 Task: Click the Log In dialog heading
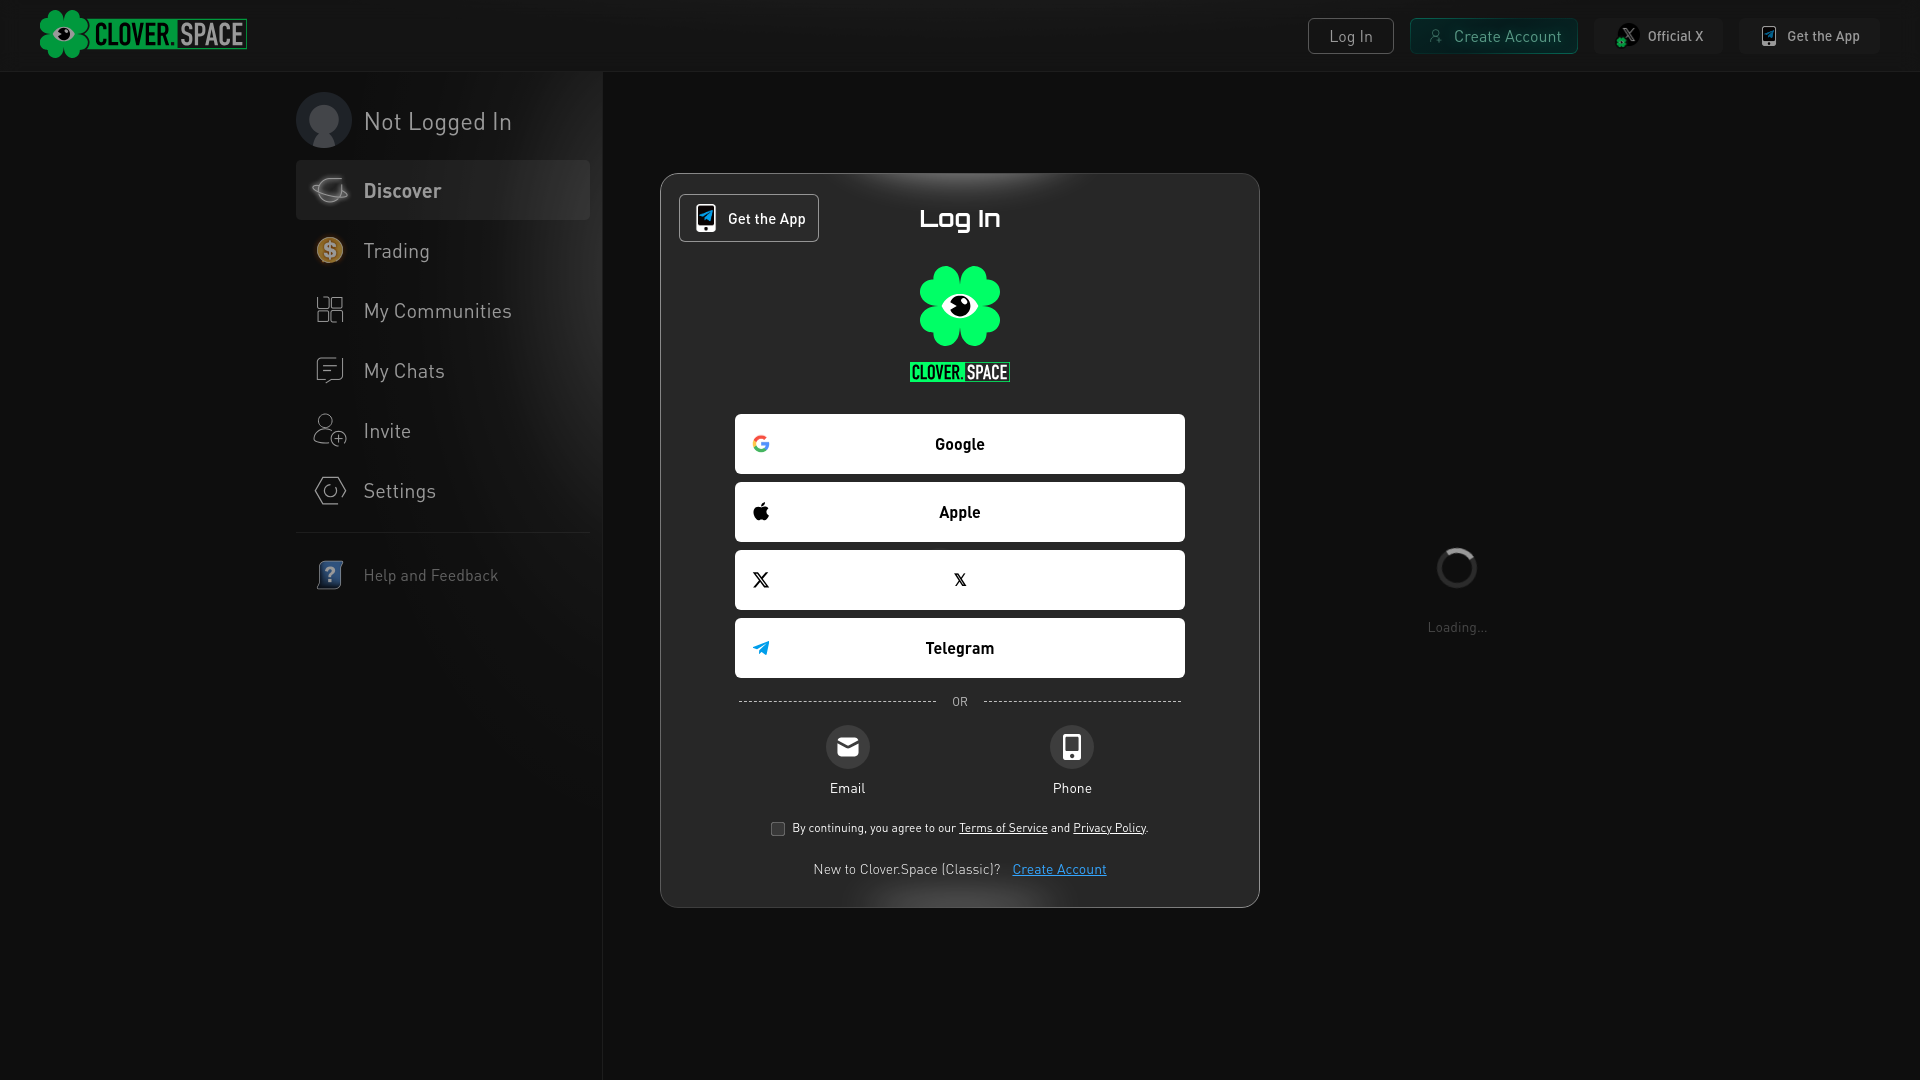960,219
